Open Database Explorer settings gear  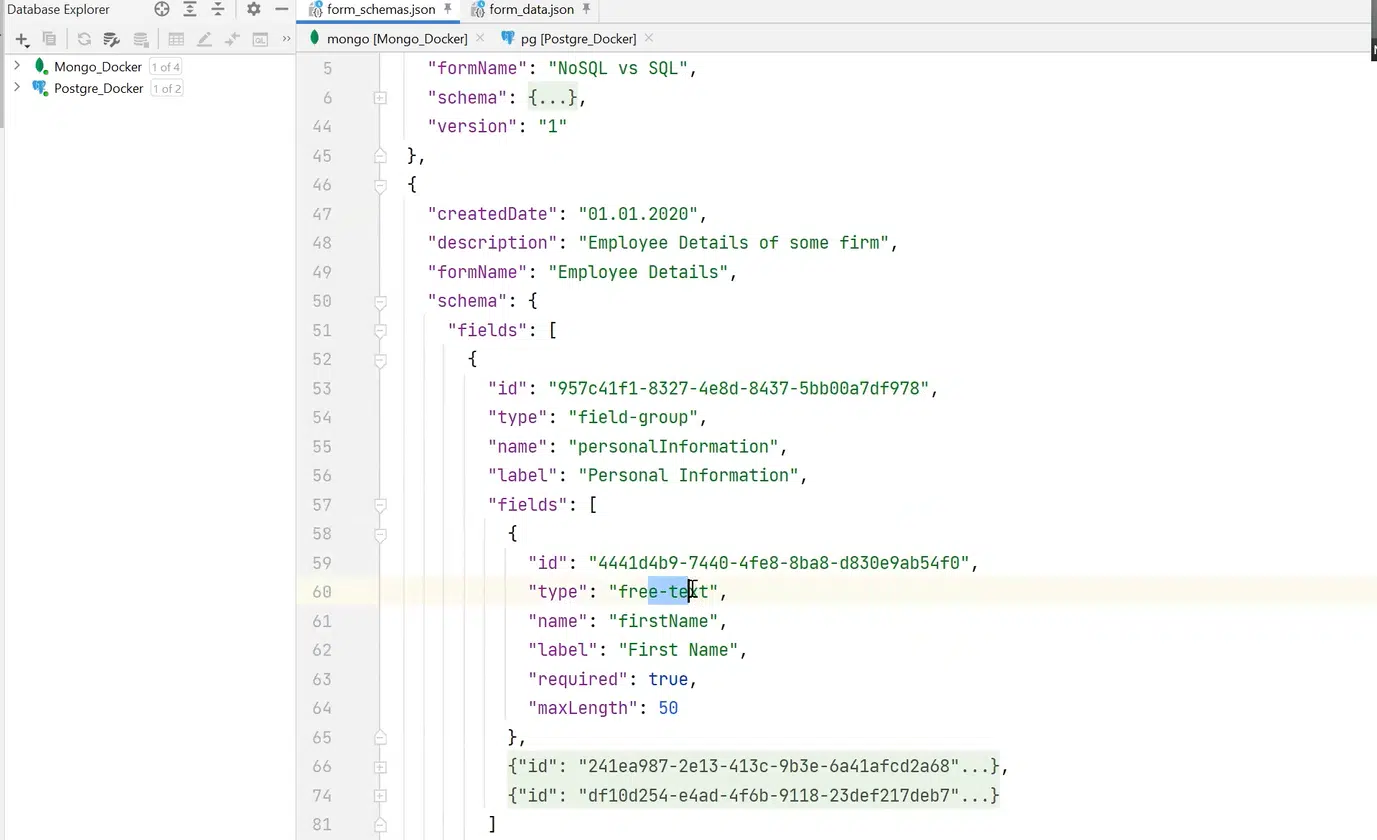click(x=254, y=9)
